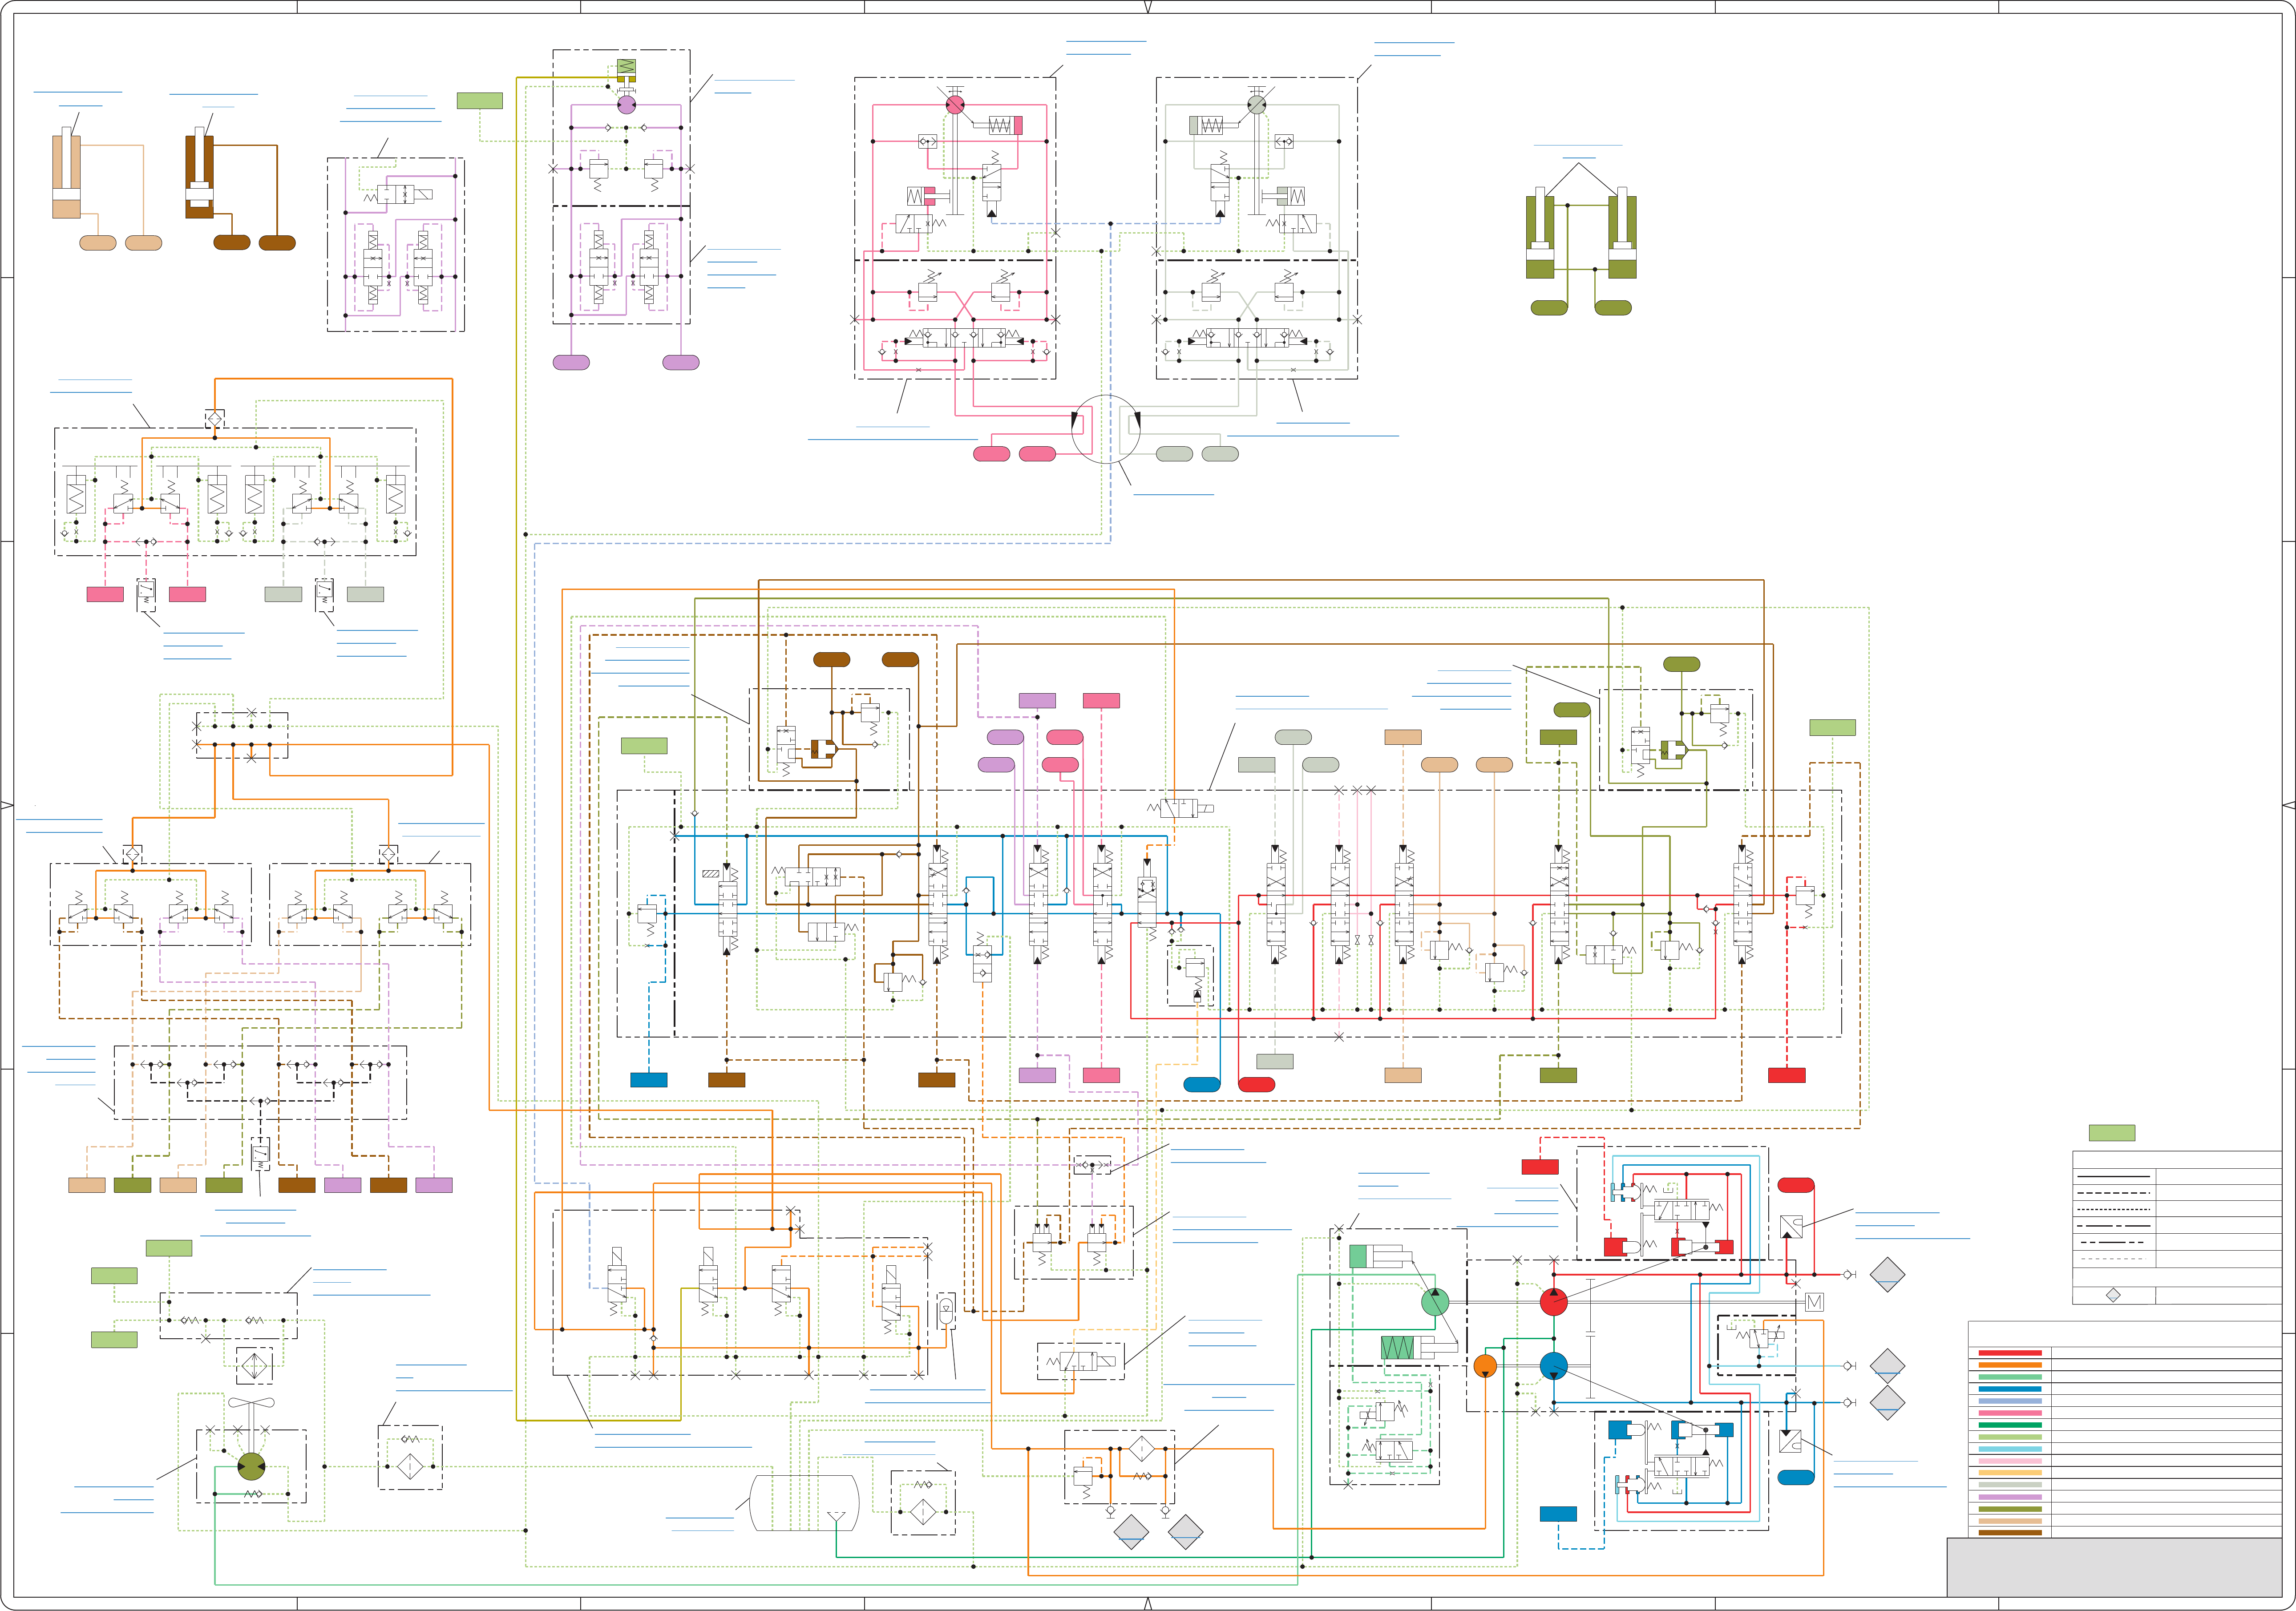Screen dimensions: 2296x1611
Task: Click the orange swatch in the color legend
Action: point(2010,1365)
